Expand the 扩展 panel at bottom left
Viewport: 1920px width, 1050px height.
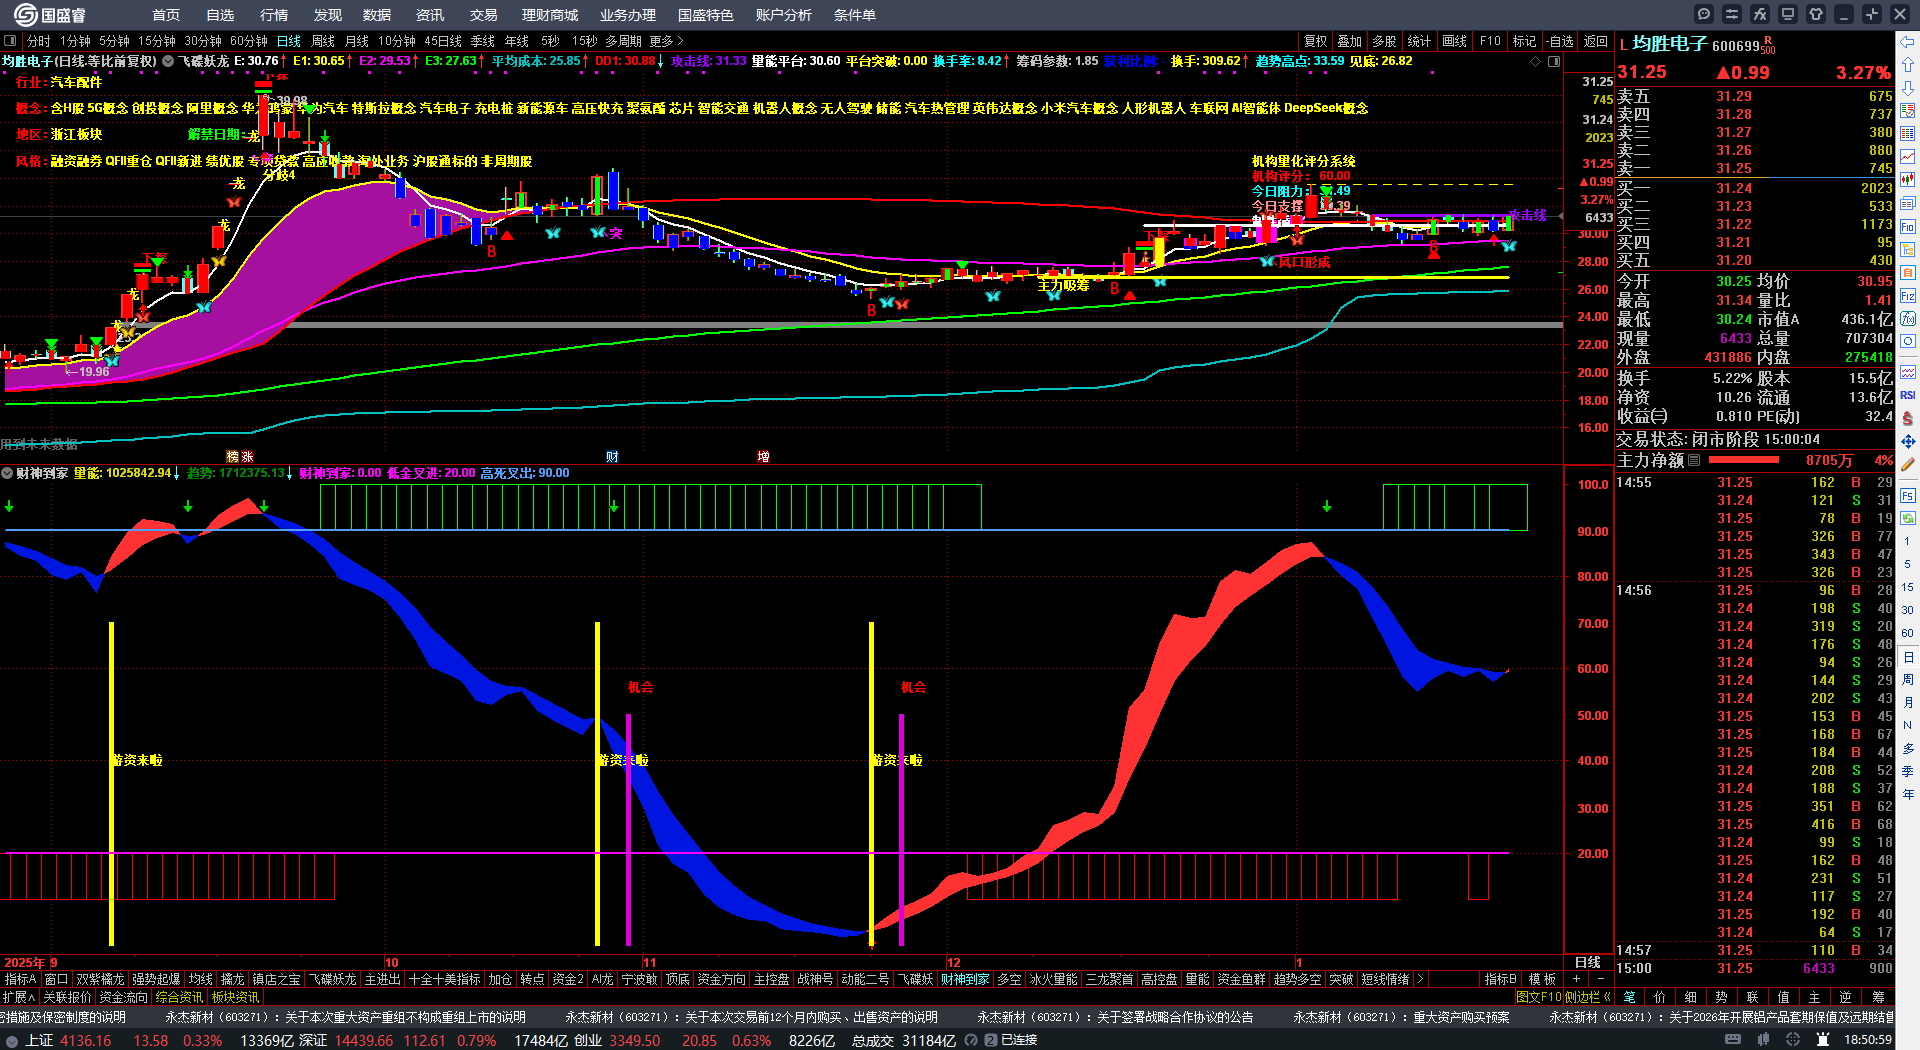[19, 997]
